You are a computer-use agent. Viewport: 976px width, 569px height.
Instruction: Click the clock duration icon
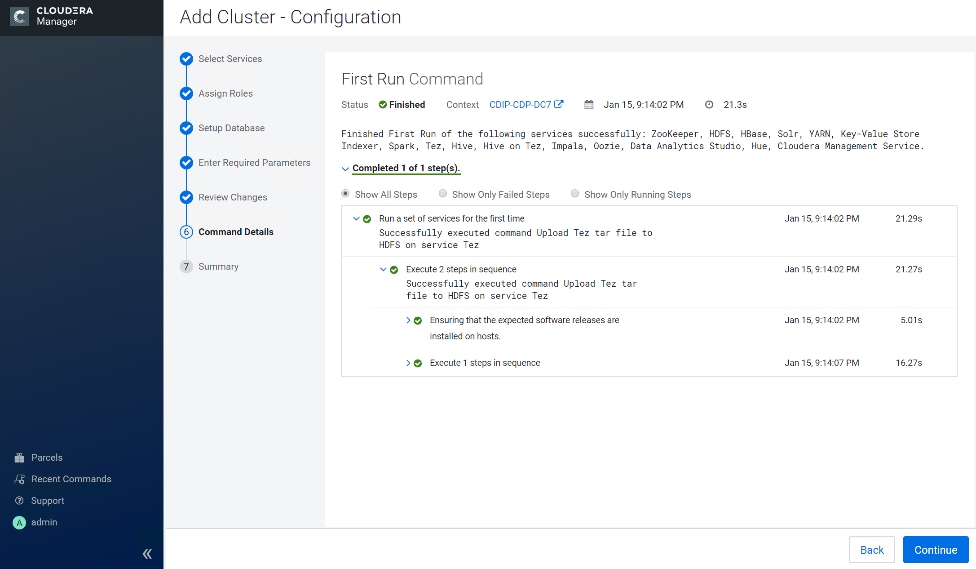[709, 105]
